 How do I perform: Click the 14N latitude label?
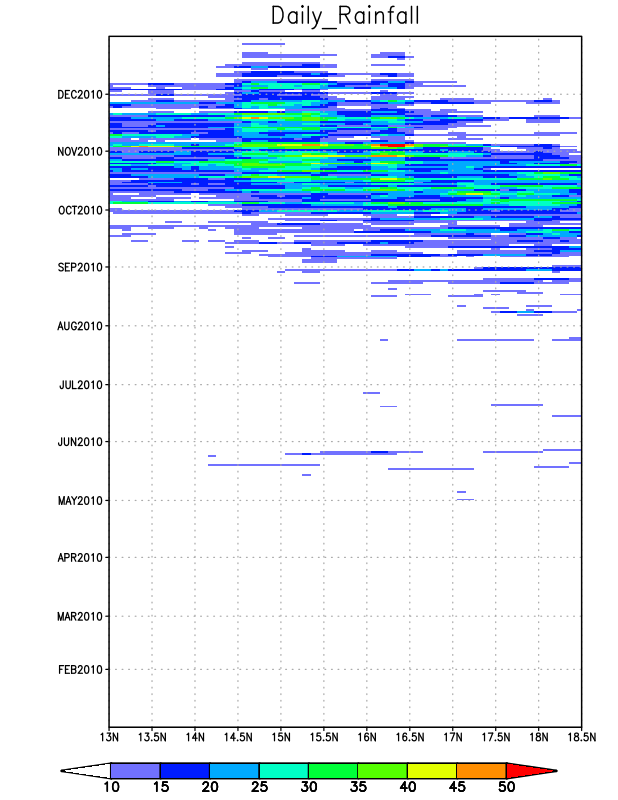[x=195, y=737]
